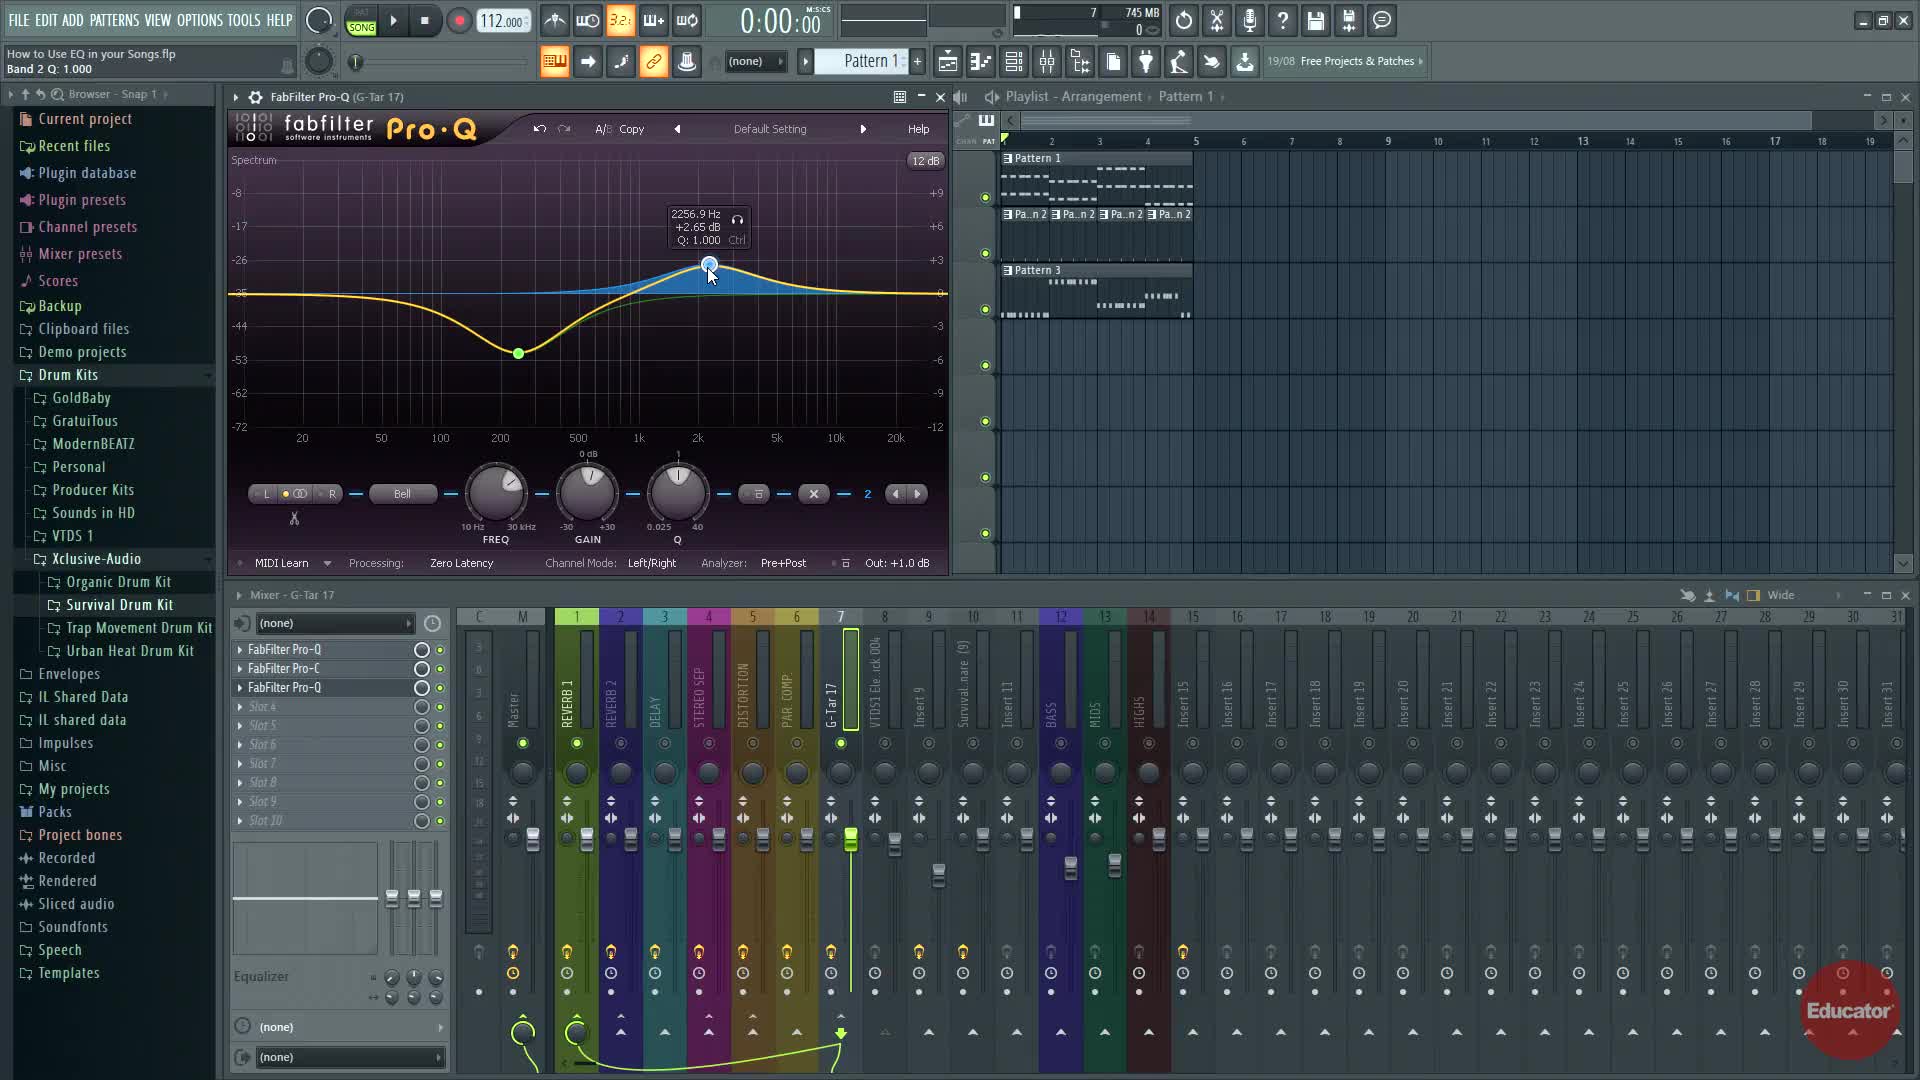Open the Bell filter shape dropdown
Viewport: 1920px width, 1080px height.
(x=402, y=494)
